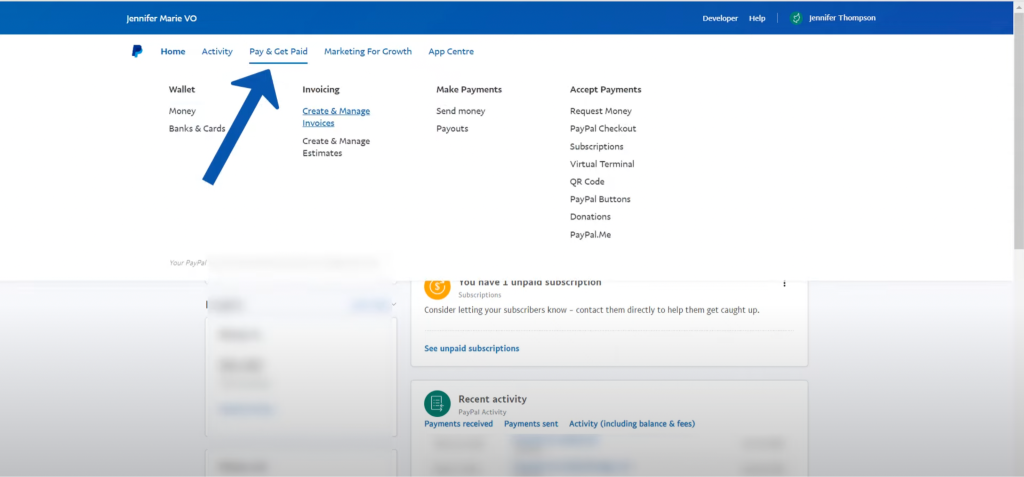
Task: Click the page vertical scrollbar
Action: coord(1019,131)
